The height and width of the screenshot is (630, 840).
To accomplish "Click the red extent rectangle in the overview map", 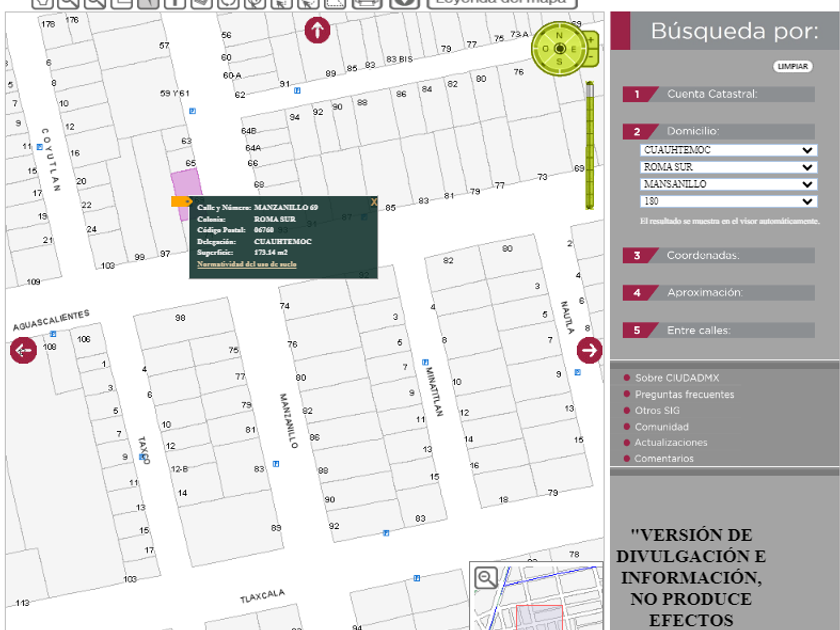I will coord(539,617).
